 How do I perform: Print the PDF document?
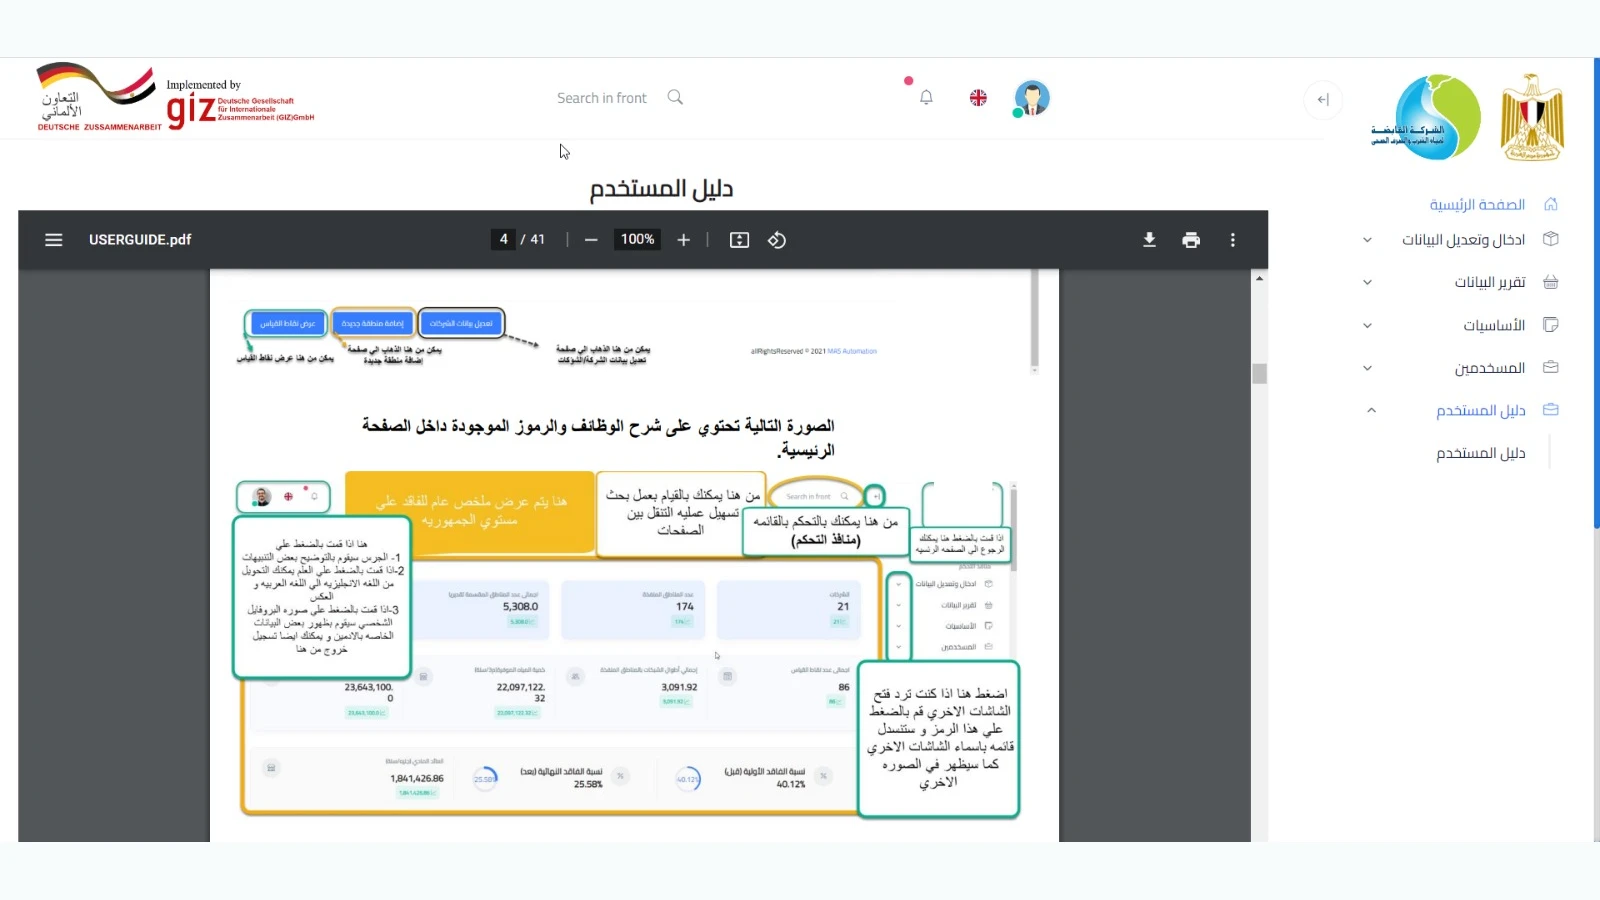[1191, 240]
